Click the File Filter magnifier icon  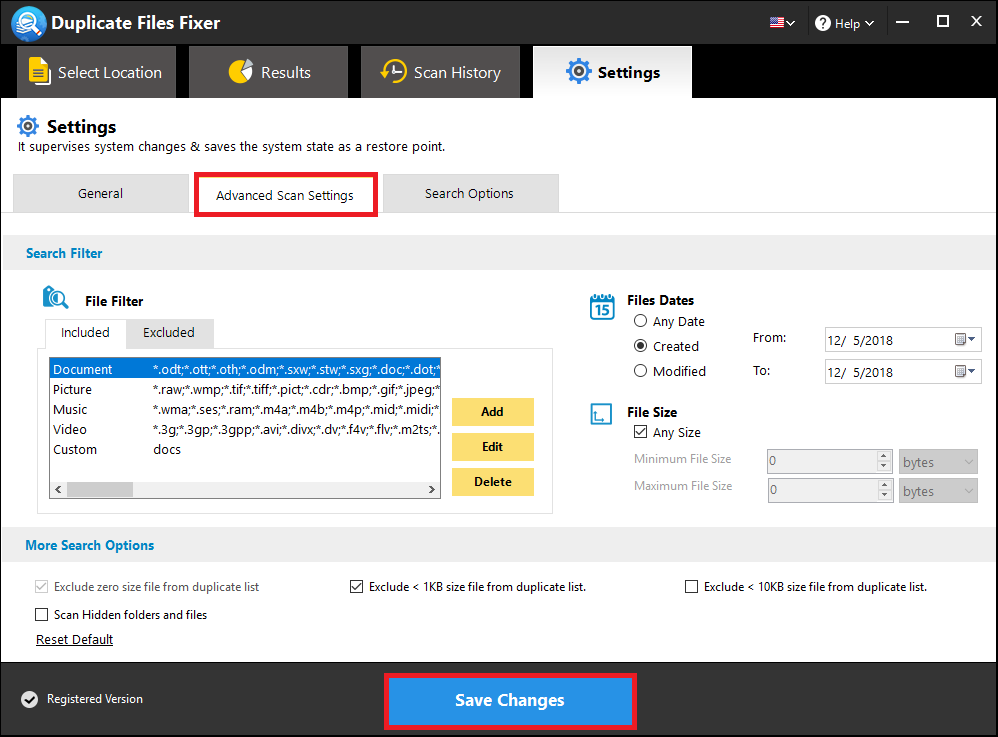coord(55,297)
